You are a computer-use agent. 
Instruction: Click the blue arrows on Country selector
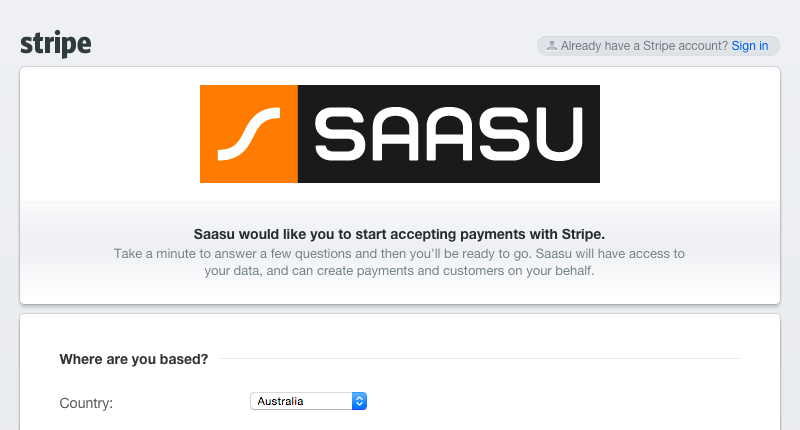pyautogui.click(x=359, y=401)
